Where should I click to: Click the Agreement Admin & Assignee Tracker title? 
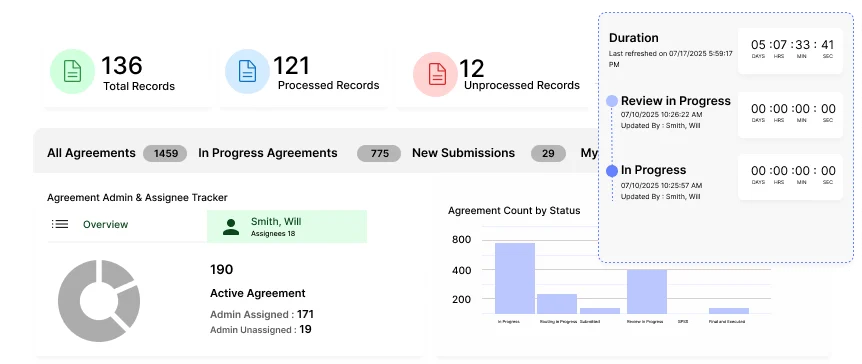(137, 197)
